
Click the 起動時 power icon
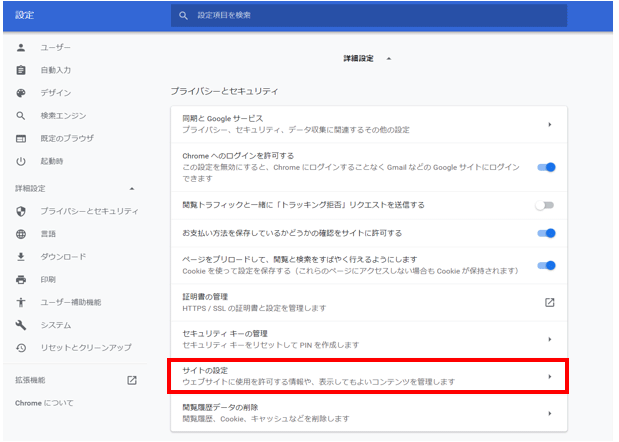tap(20, 161)
